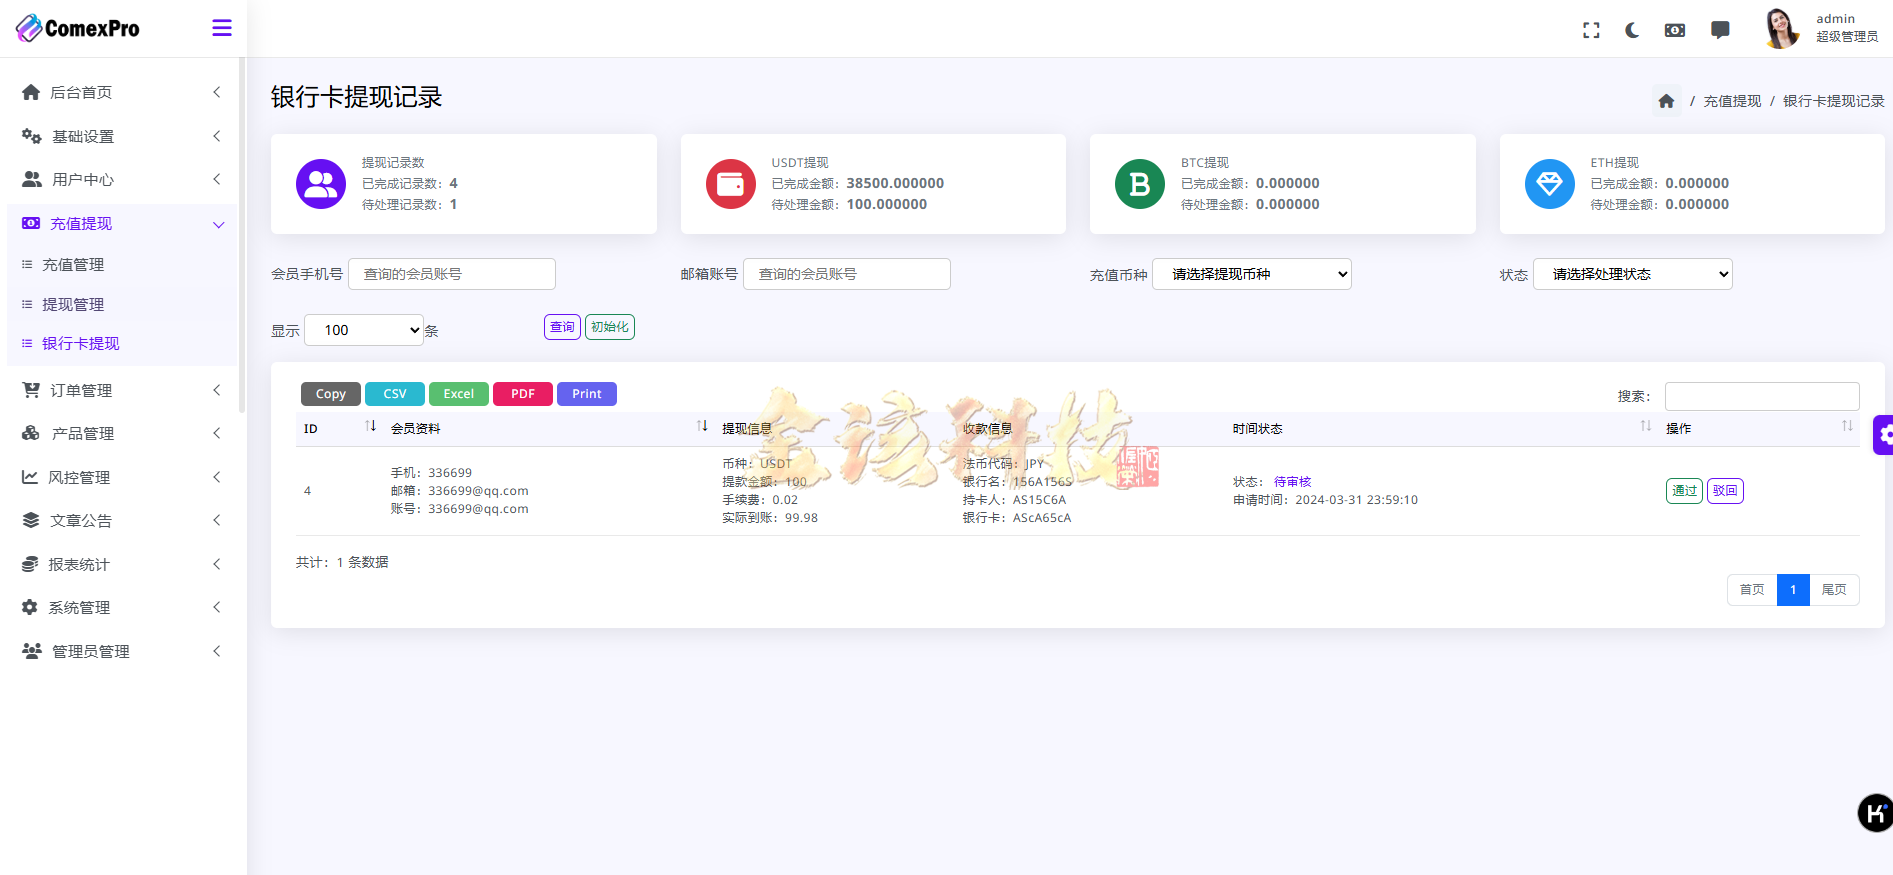Screen dimensions: 1893x875
Task: Click the green BTC icon
Action: coord(1140,184)
